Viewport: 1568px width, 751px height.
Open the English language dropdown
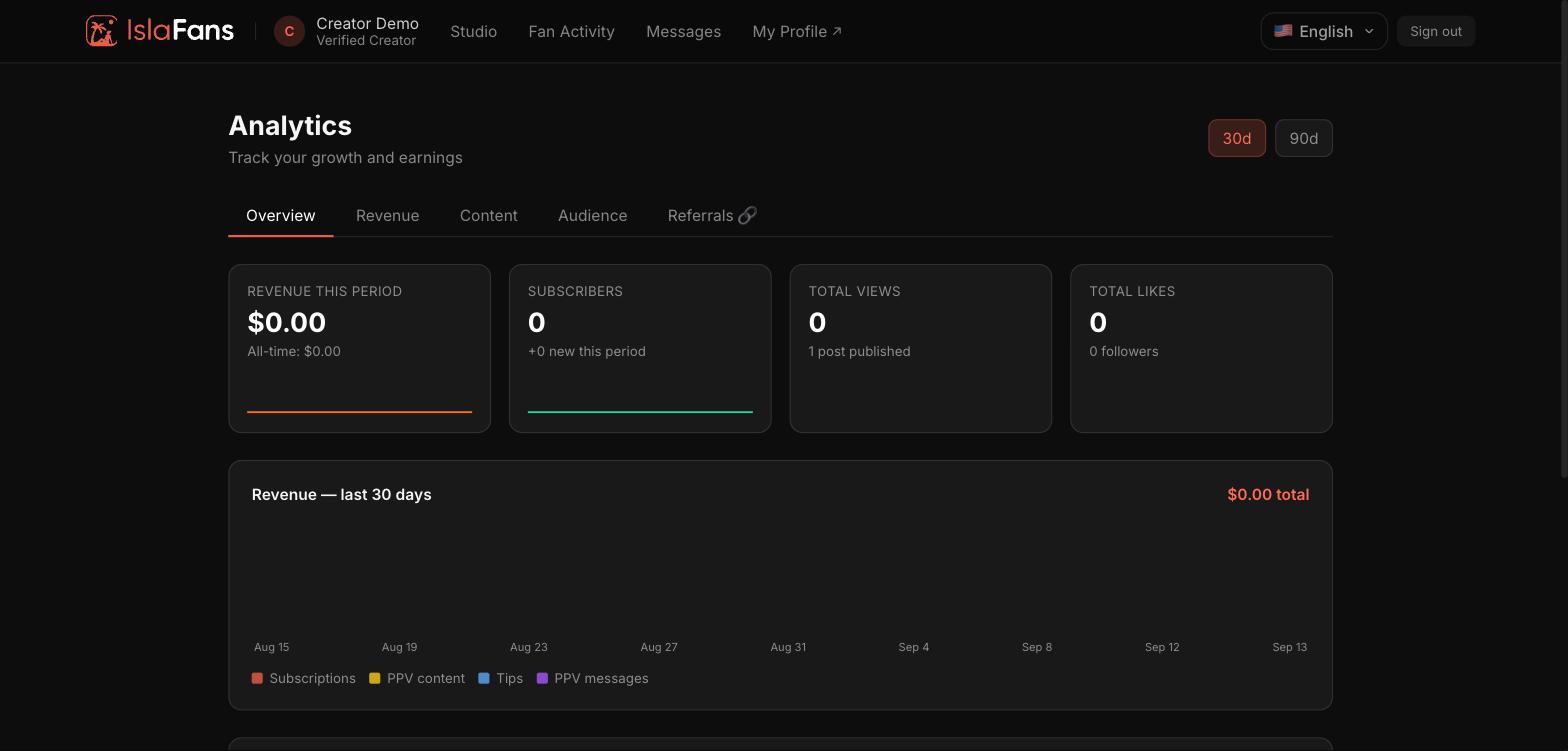1324,31
